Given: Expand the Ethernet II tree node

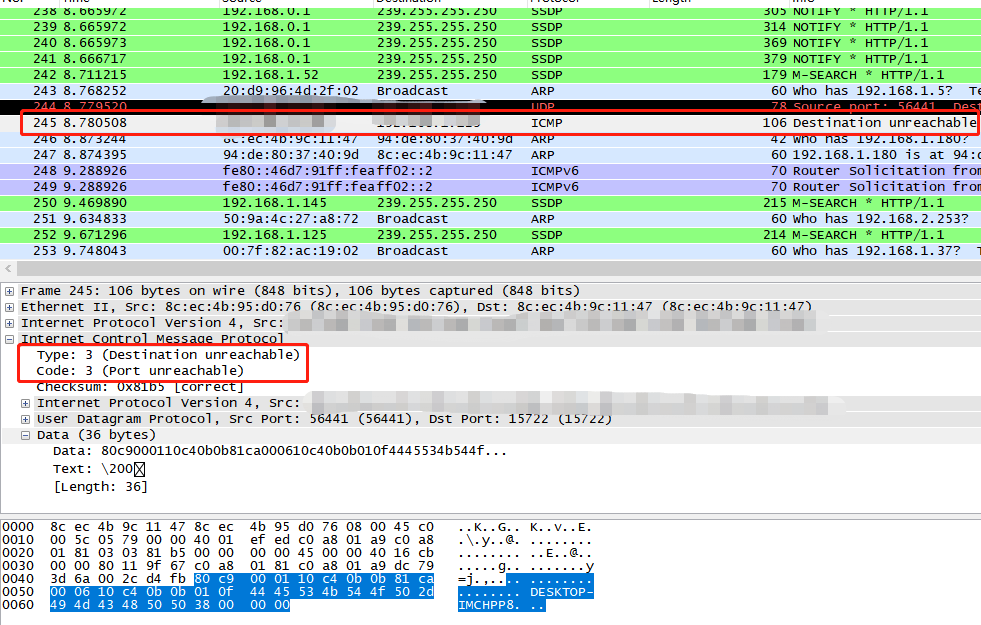Looking at the screenshot, I should coord(9,307).
